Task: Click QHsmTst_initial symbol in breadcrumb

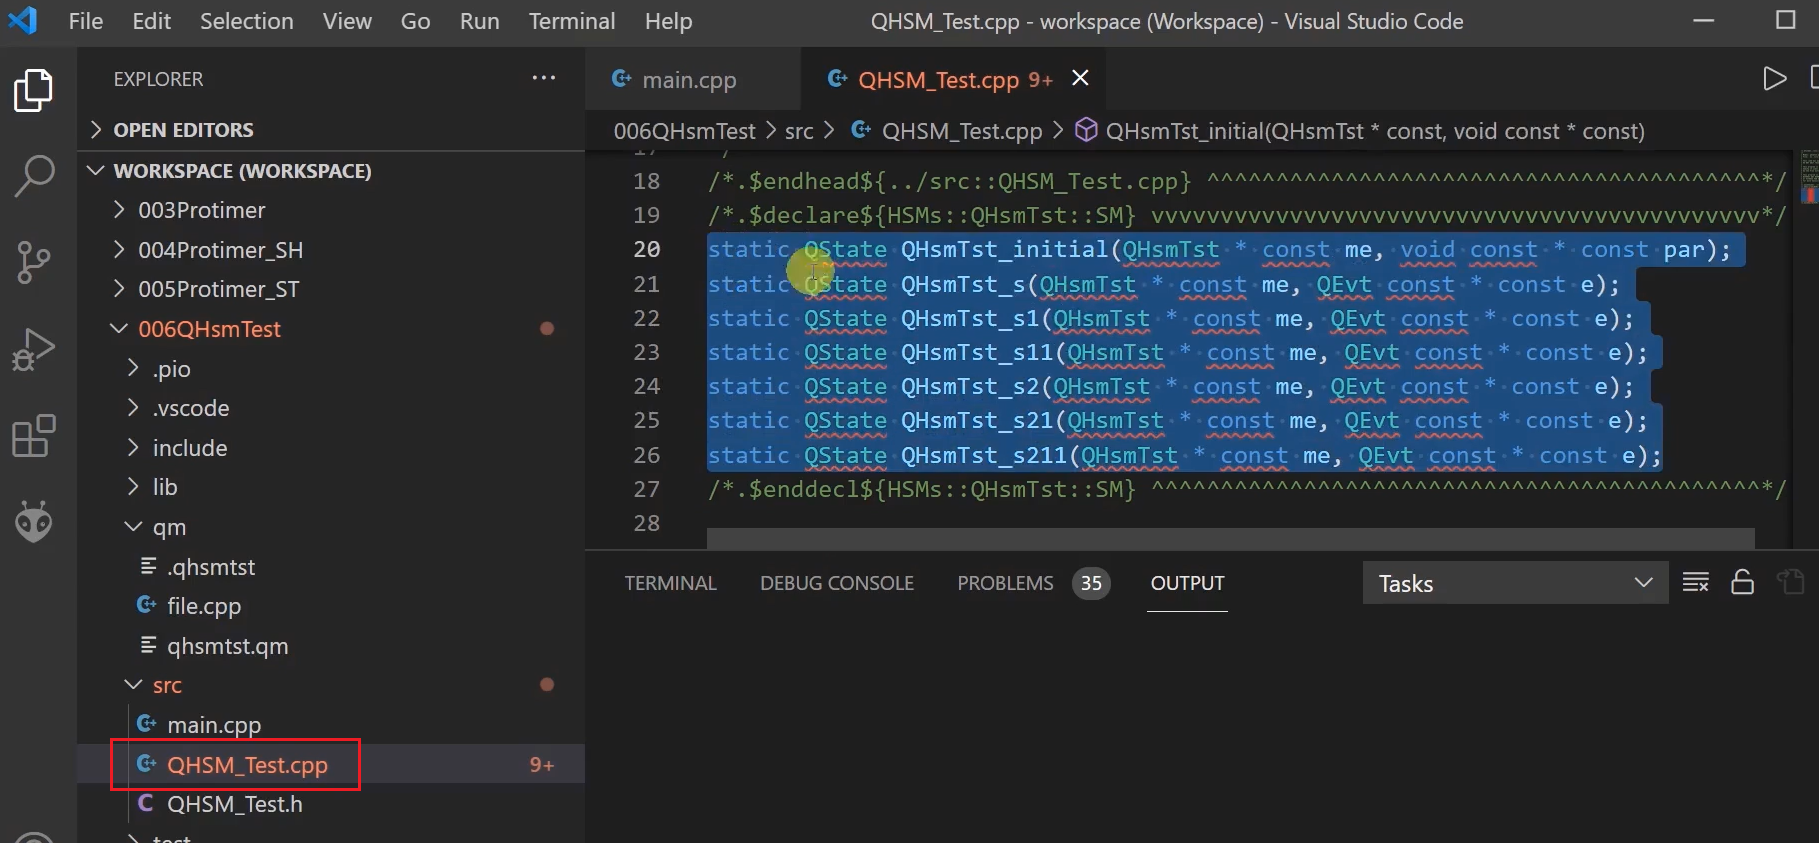Action: [x=1375, y=131]
